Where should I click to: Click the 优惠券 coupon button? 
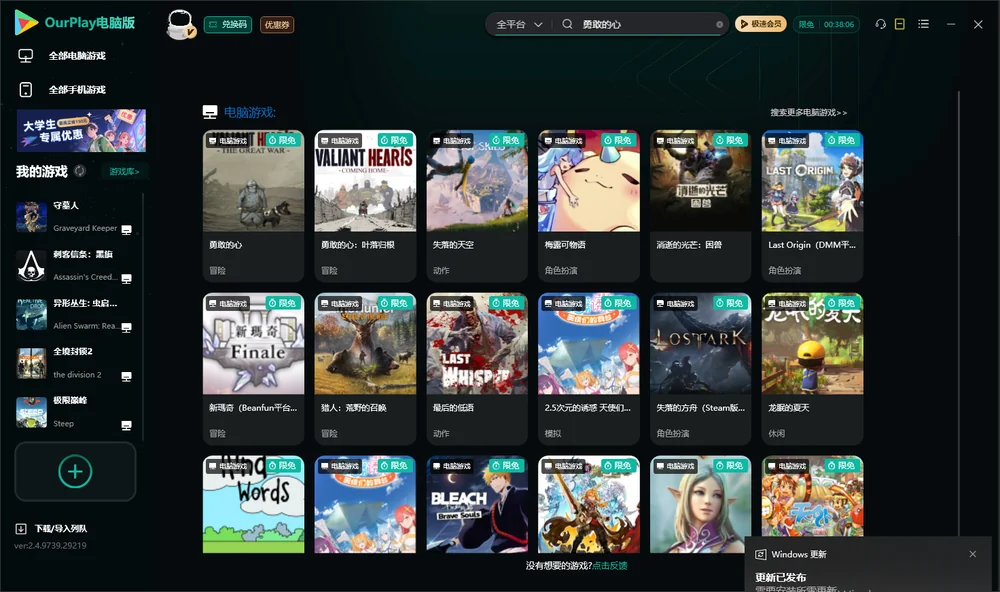277,25
